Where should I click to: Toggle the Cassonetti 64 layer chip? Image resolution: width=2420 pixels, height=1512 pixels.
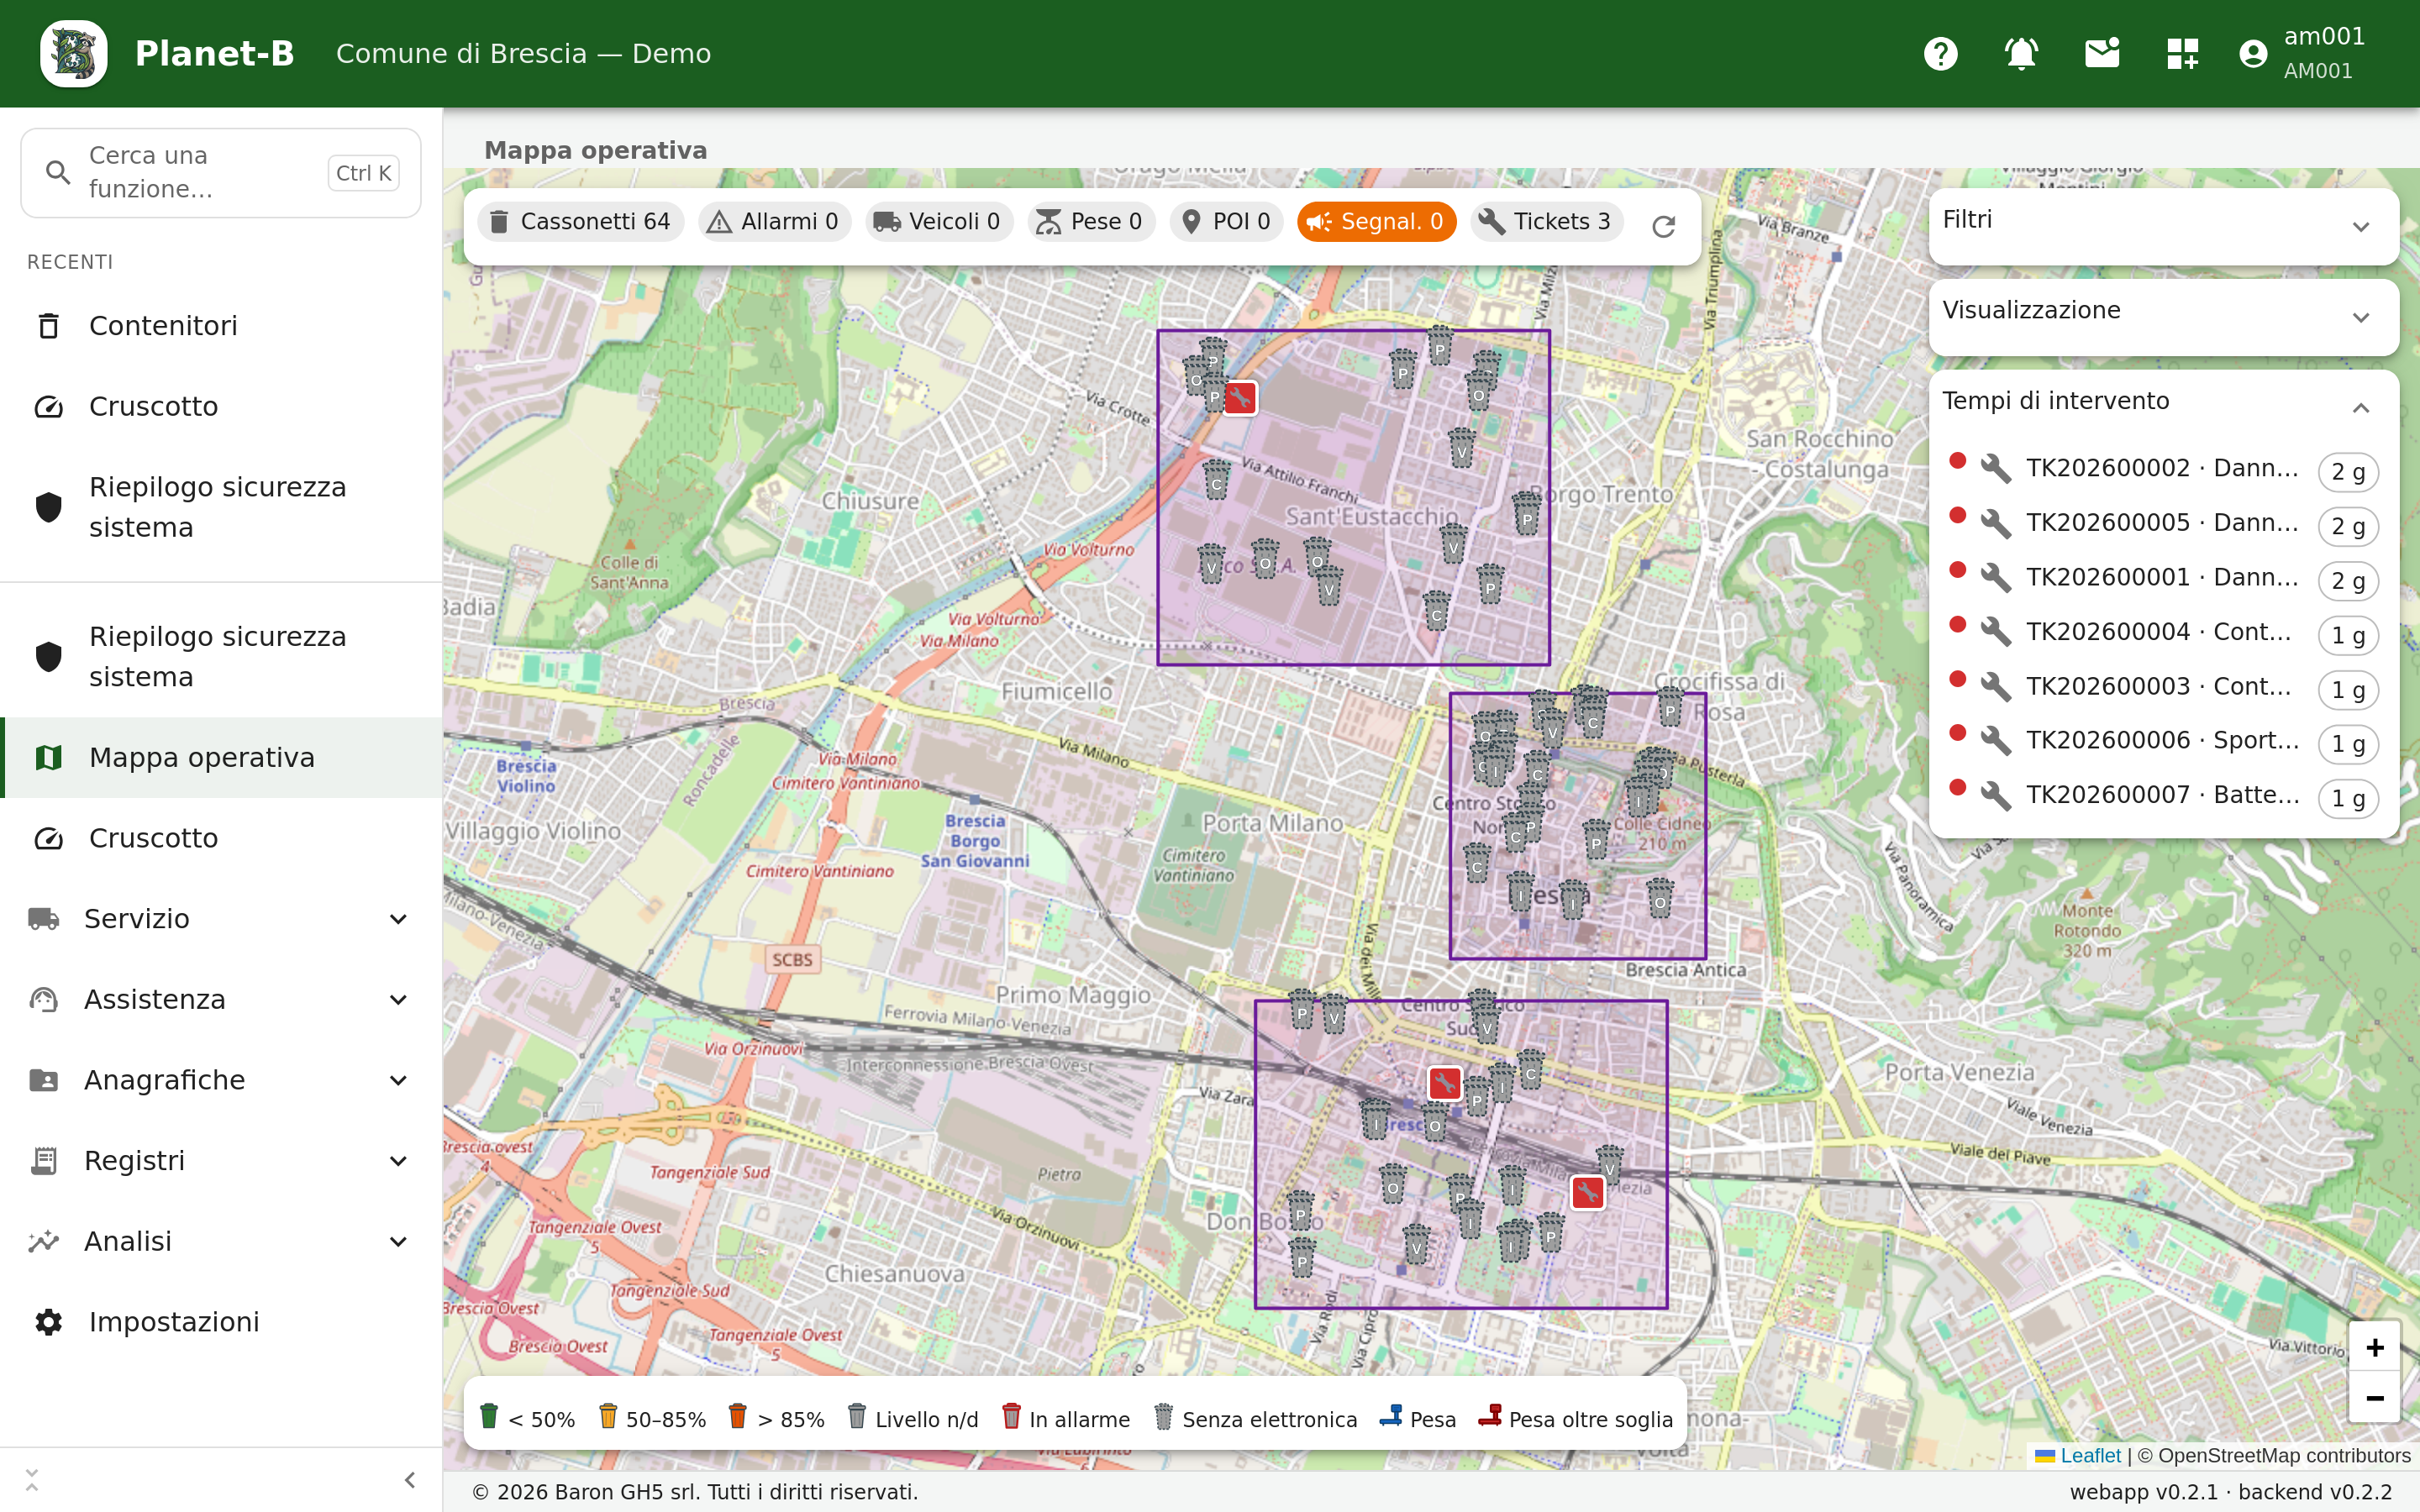click(581, 222)
